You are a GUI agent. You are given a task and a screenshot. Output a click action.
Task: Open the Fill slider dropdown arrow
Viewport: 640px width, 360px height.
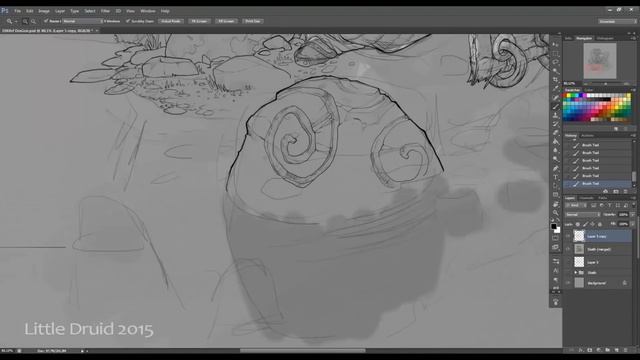[632, 224]
